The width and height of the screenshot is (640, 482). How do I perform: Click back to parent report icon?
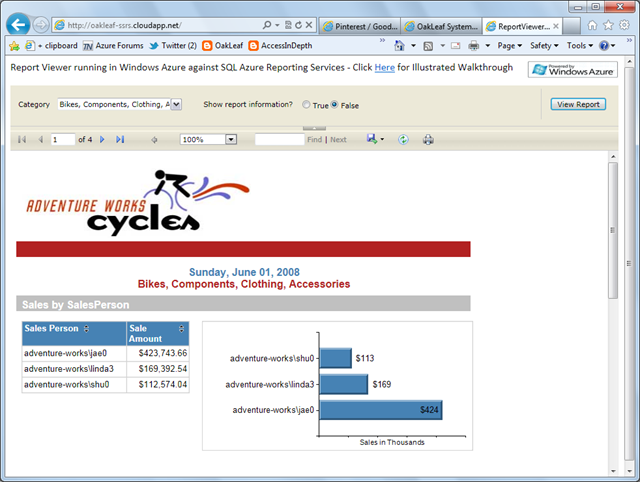tap(154, 140)
